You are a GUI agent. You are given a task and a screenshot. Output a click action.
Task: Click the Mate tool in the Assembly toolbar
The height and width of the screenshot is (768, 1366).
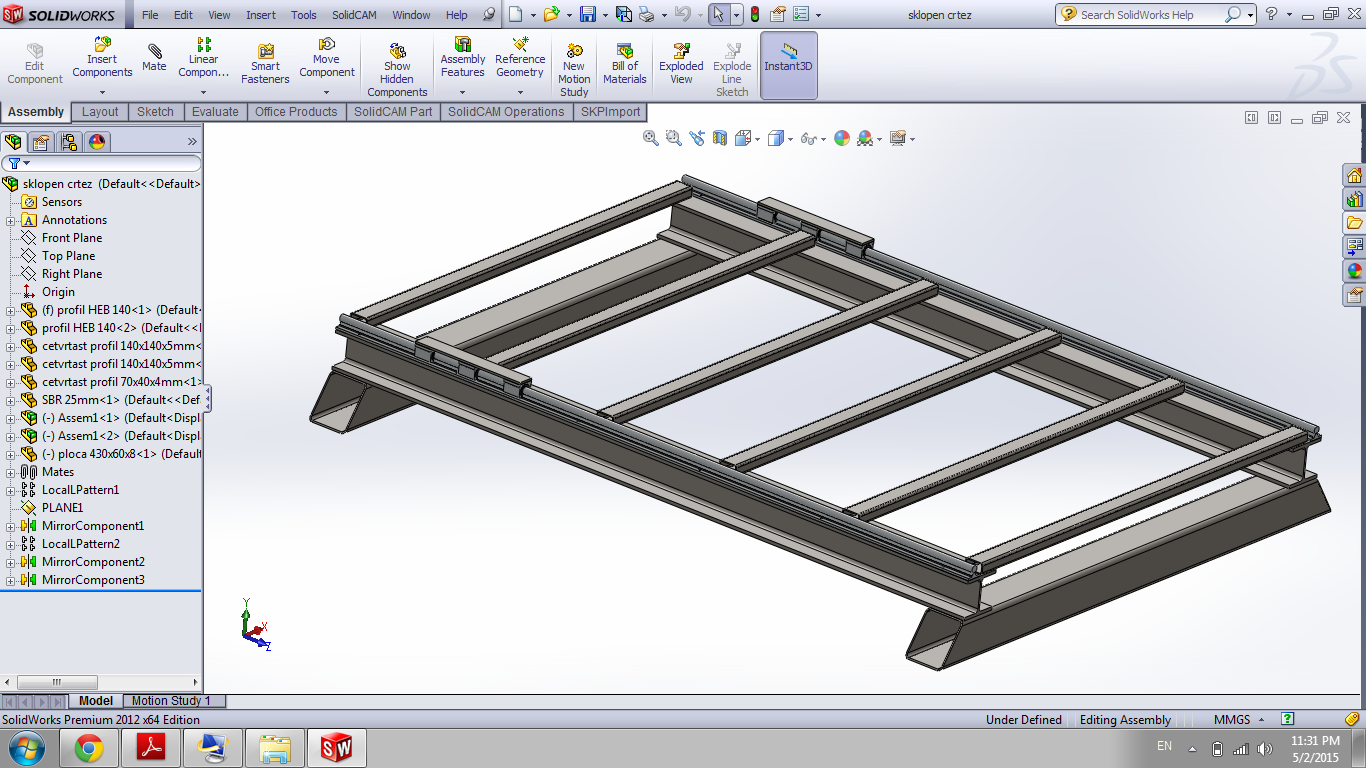point(154,57)
